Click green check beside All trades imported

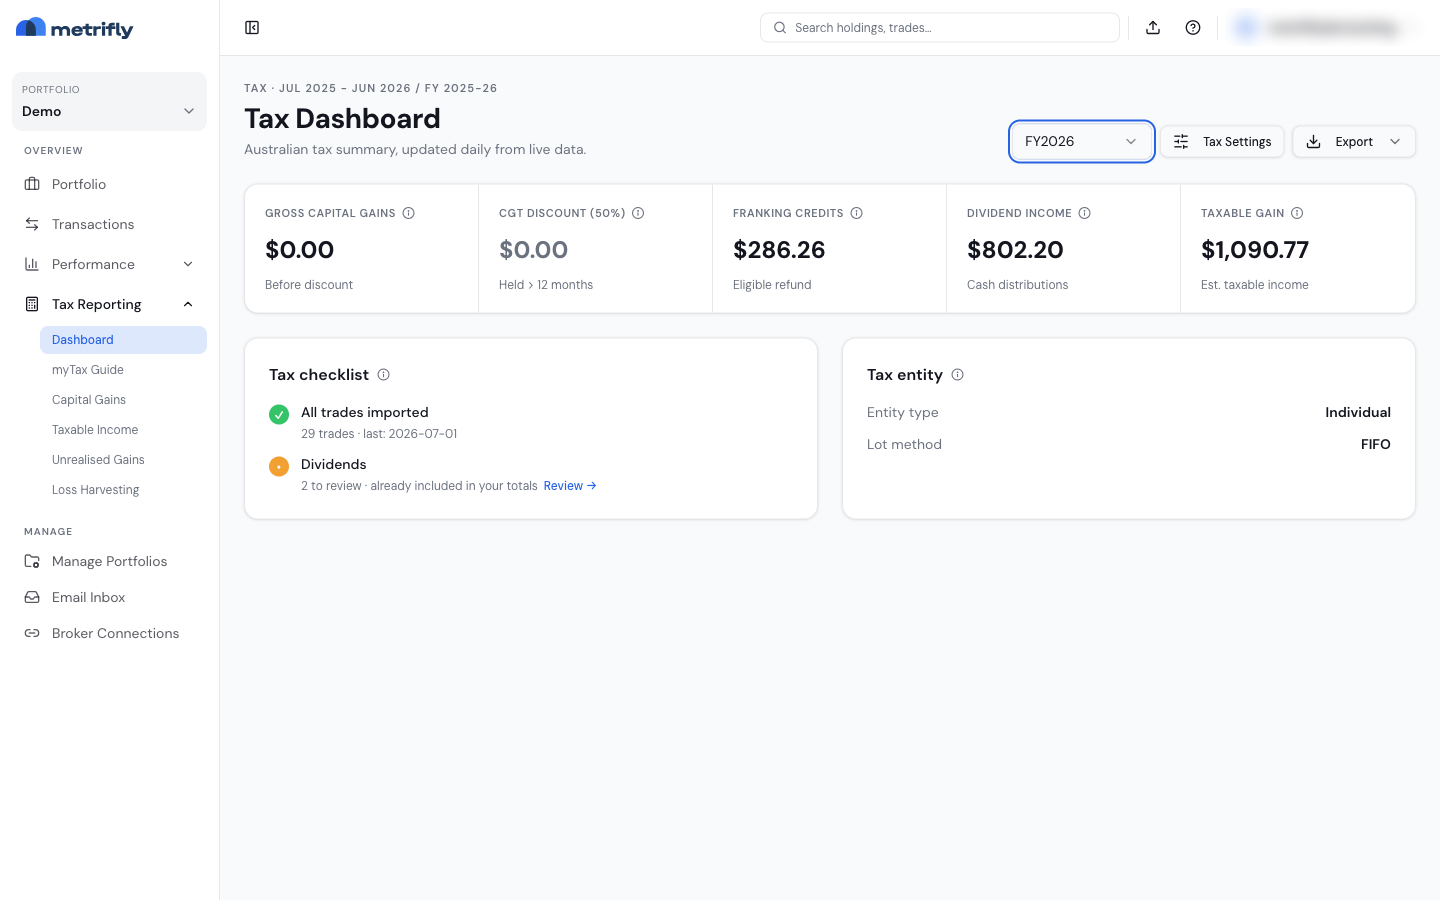279,414
